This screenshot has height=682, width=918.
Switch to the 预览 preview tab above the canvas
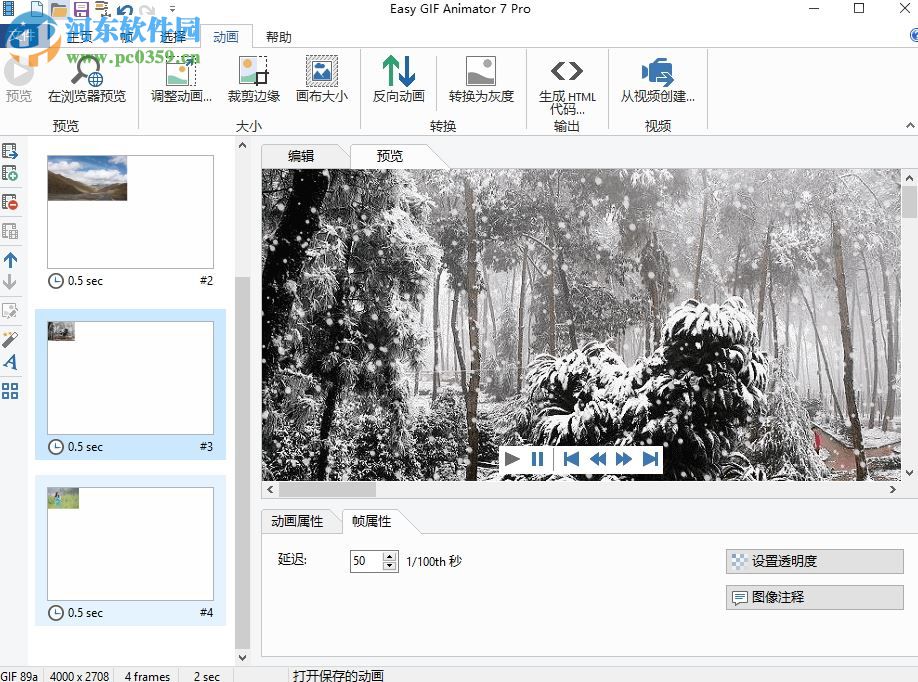390,156
